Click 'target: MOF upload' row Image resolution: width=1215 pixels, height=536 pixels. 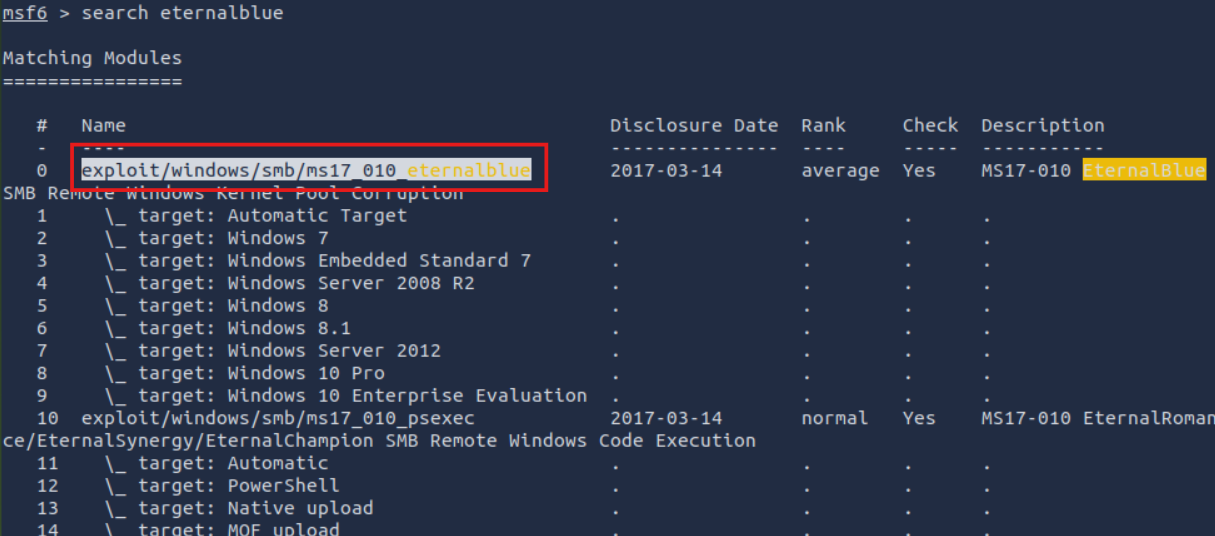coord(239,528)
